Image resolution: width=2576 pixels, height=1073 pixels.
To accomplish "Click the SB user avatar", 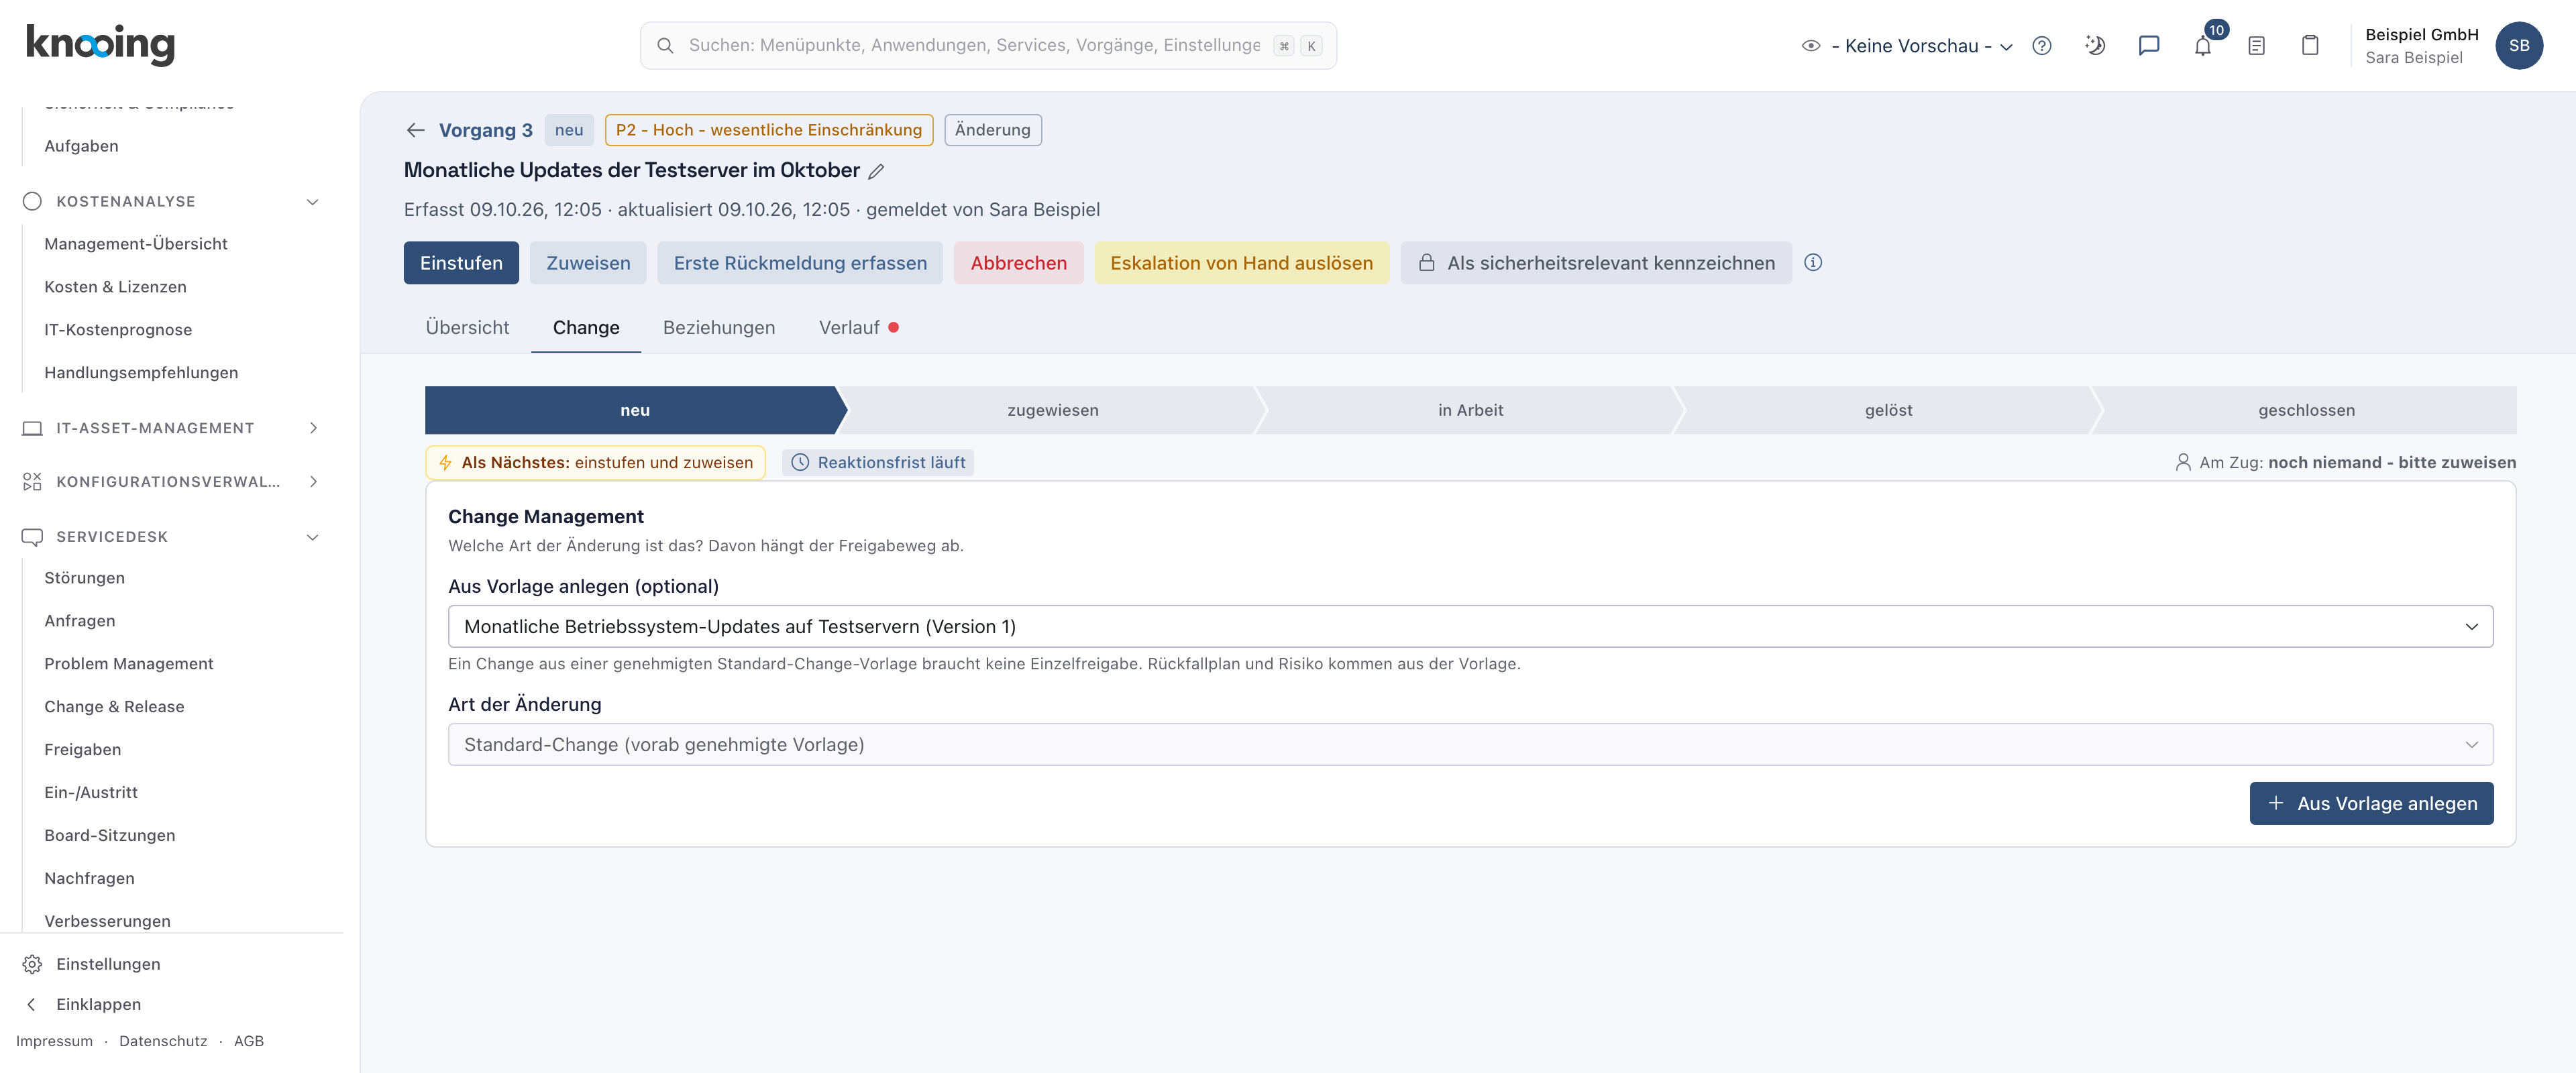I will click(2518, 46).
